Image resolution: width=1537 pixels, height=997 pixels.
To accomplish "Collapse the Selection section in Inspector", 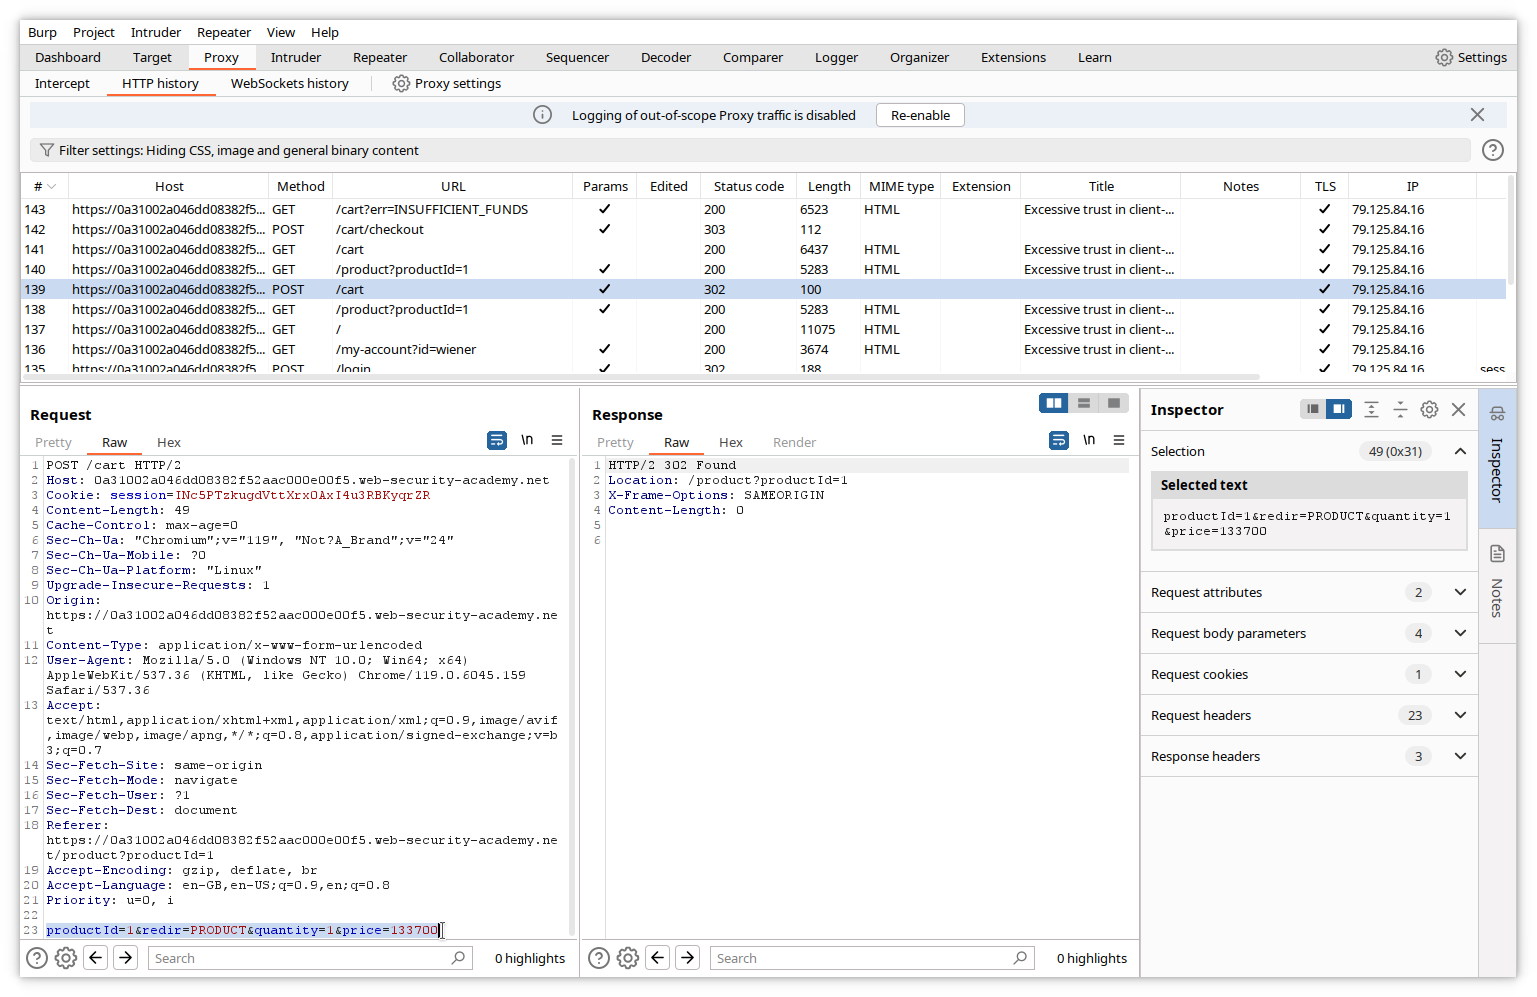I will 1460,451.
